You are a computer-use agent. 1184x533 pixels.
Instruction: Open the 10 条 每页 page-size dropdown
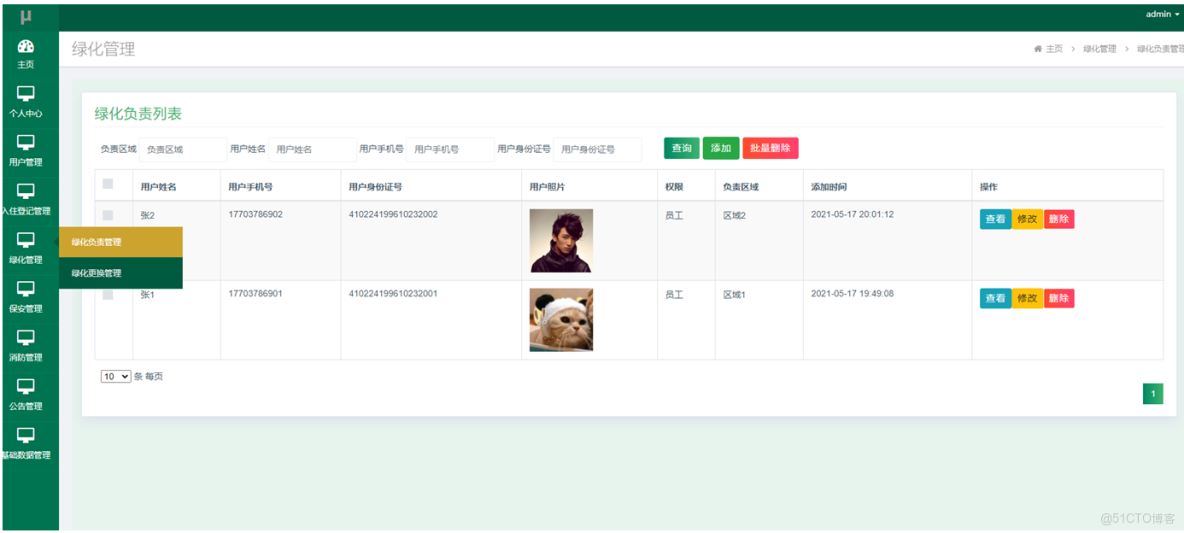pyautogui.click(x=116, y=376)
